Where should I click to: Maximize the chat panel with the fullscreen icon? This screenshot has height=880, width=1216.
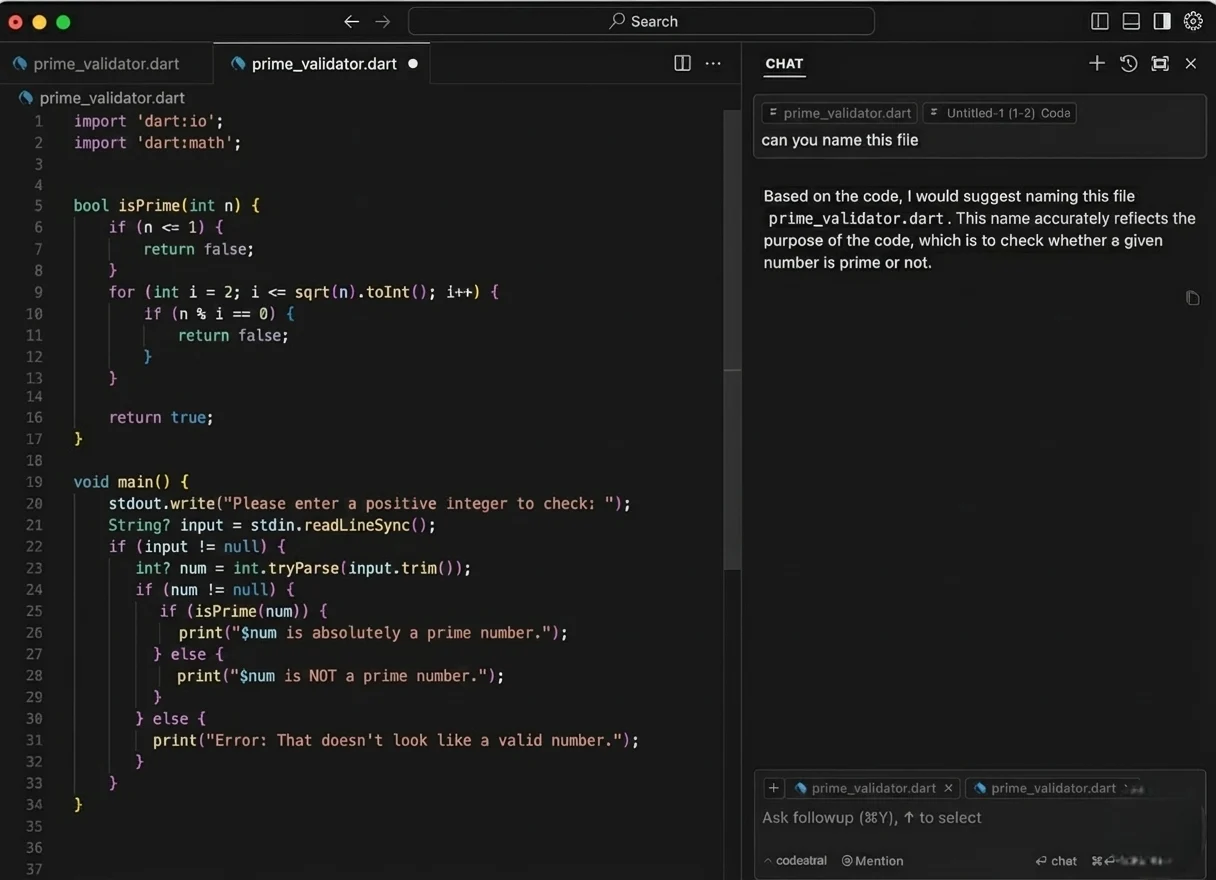(1160, 63)
